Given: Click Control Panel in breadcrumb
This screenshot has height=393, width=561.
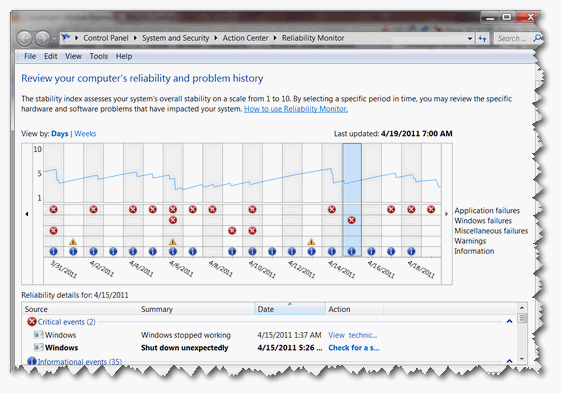Looking at the screenshot, I should pyautogui.click(x=106, y=38).
